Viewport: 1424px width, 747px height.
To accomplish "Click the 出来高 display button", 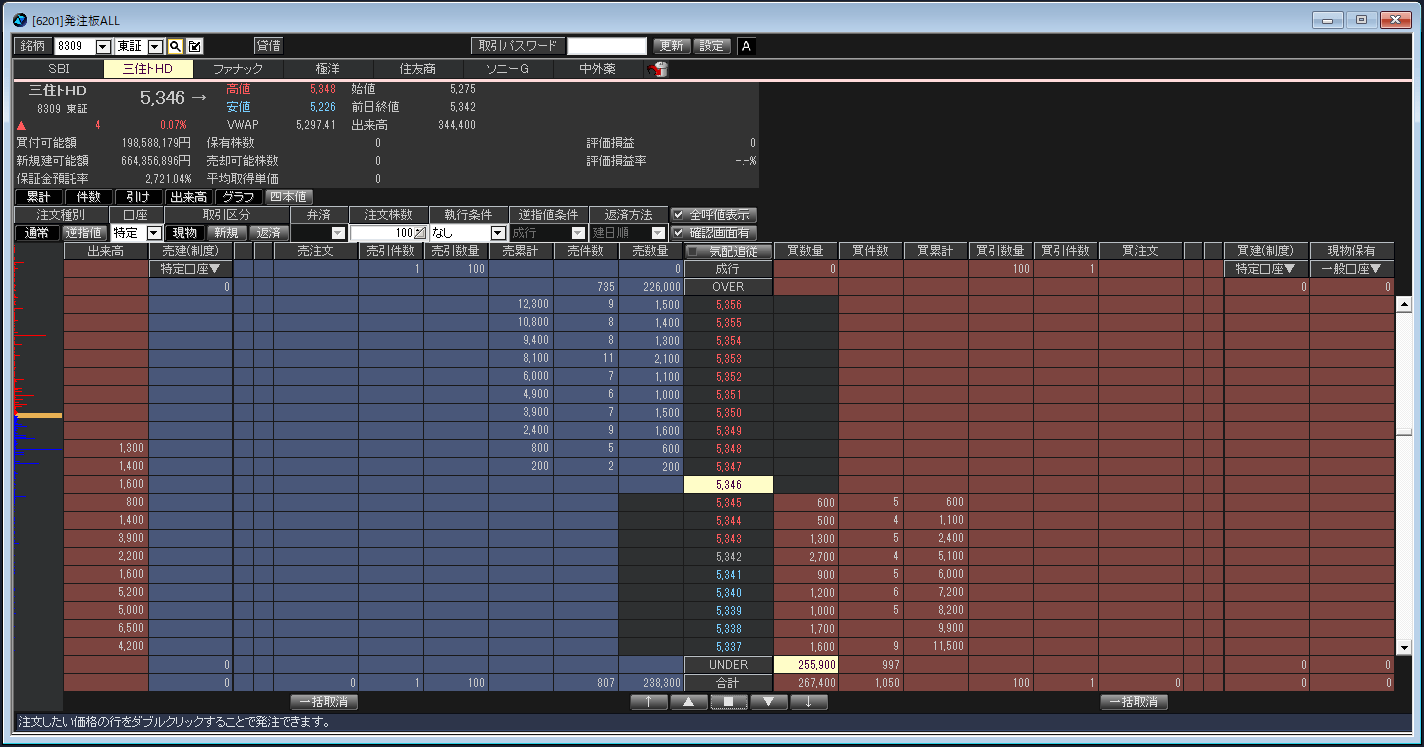I will pyautogui.click(x=188, y=197).
